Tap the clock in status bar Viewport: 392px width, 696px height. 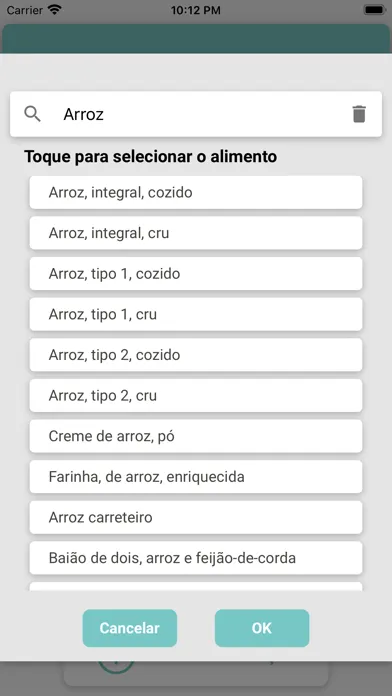point(196,10)
